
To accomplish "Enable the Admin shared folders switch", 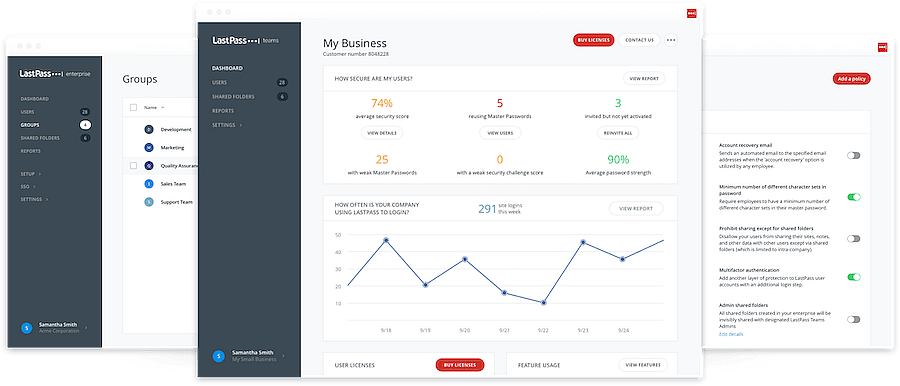I will (854, 319).
